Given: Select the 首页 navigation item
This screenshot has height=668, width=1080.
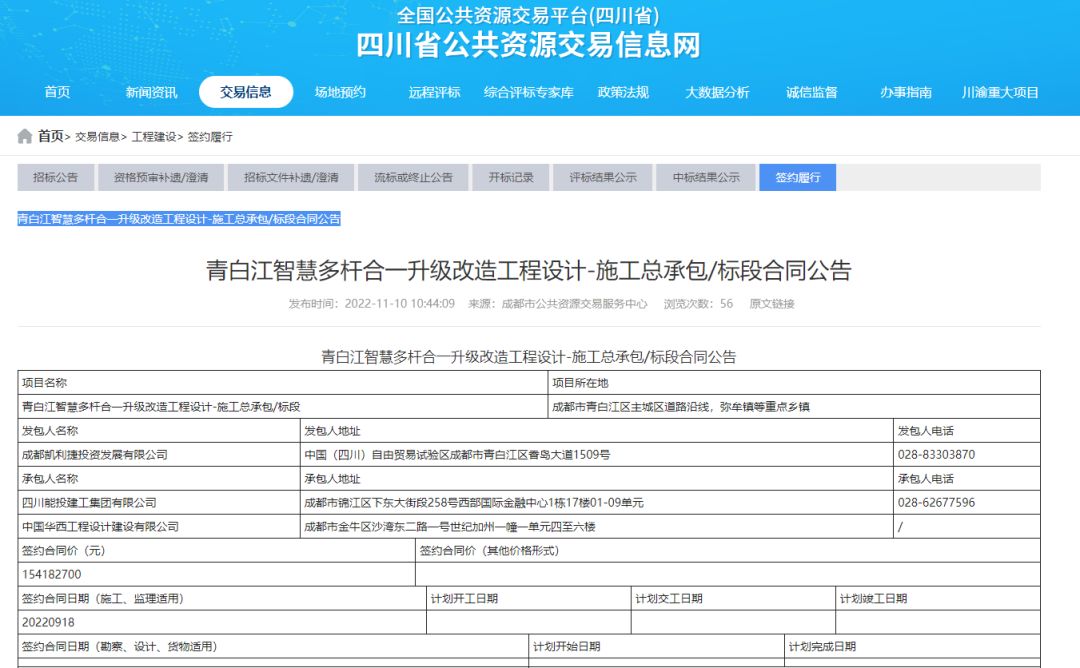Looking at the screenshot, I should tap(57, 91).
